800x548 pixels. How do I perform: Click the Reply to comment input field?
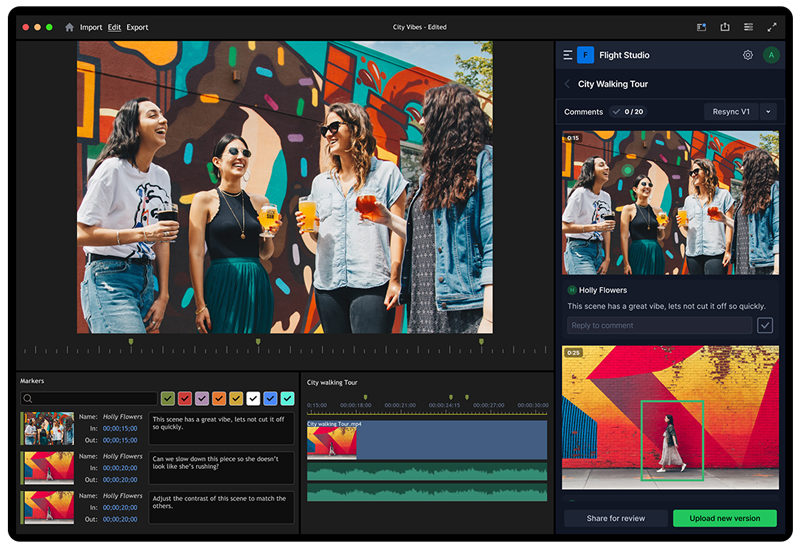[x=659, y=325]
